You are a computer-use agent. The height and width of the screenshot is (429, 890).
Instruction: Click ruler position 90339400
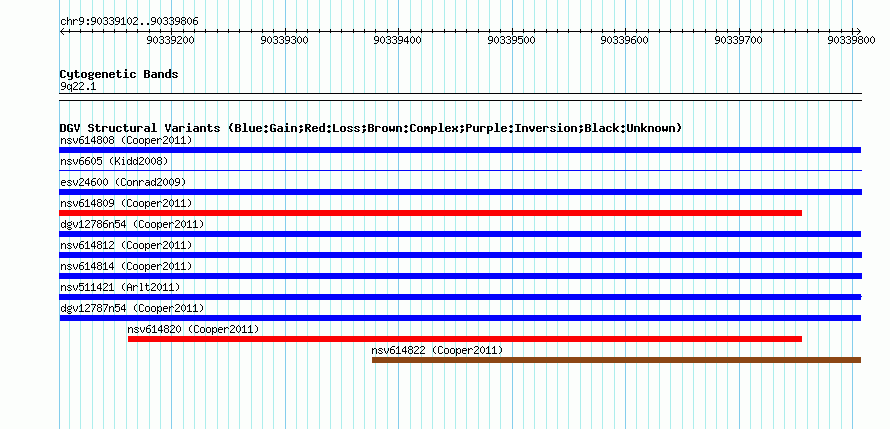(398, 40)
